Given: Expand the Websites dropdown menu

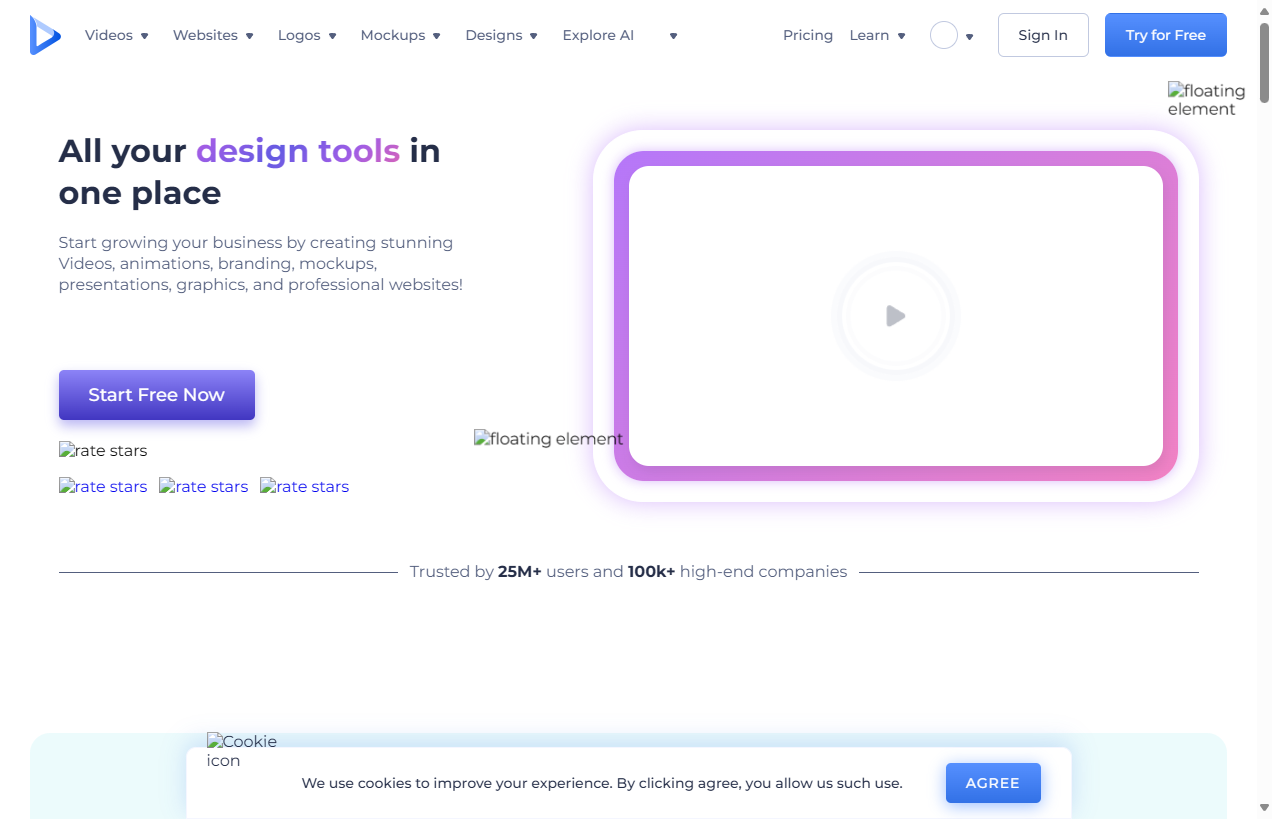Looking at the screenshot, I should click(x=213, y=35).
